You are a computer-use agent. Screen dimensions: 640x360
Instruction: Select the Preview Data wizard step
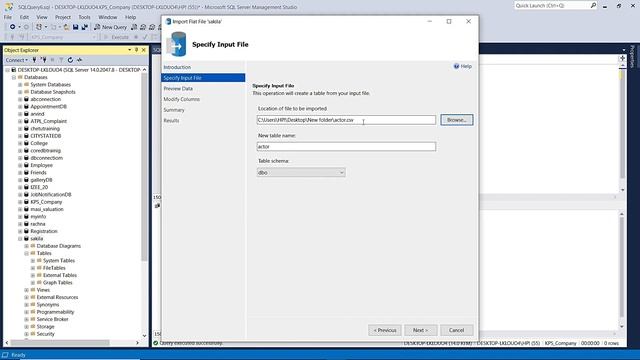(178, 89)
